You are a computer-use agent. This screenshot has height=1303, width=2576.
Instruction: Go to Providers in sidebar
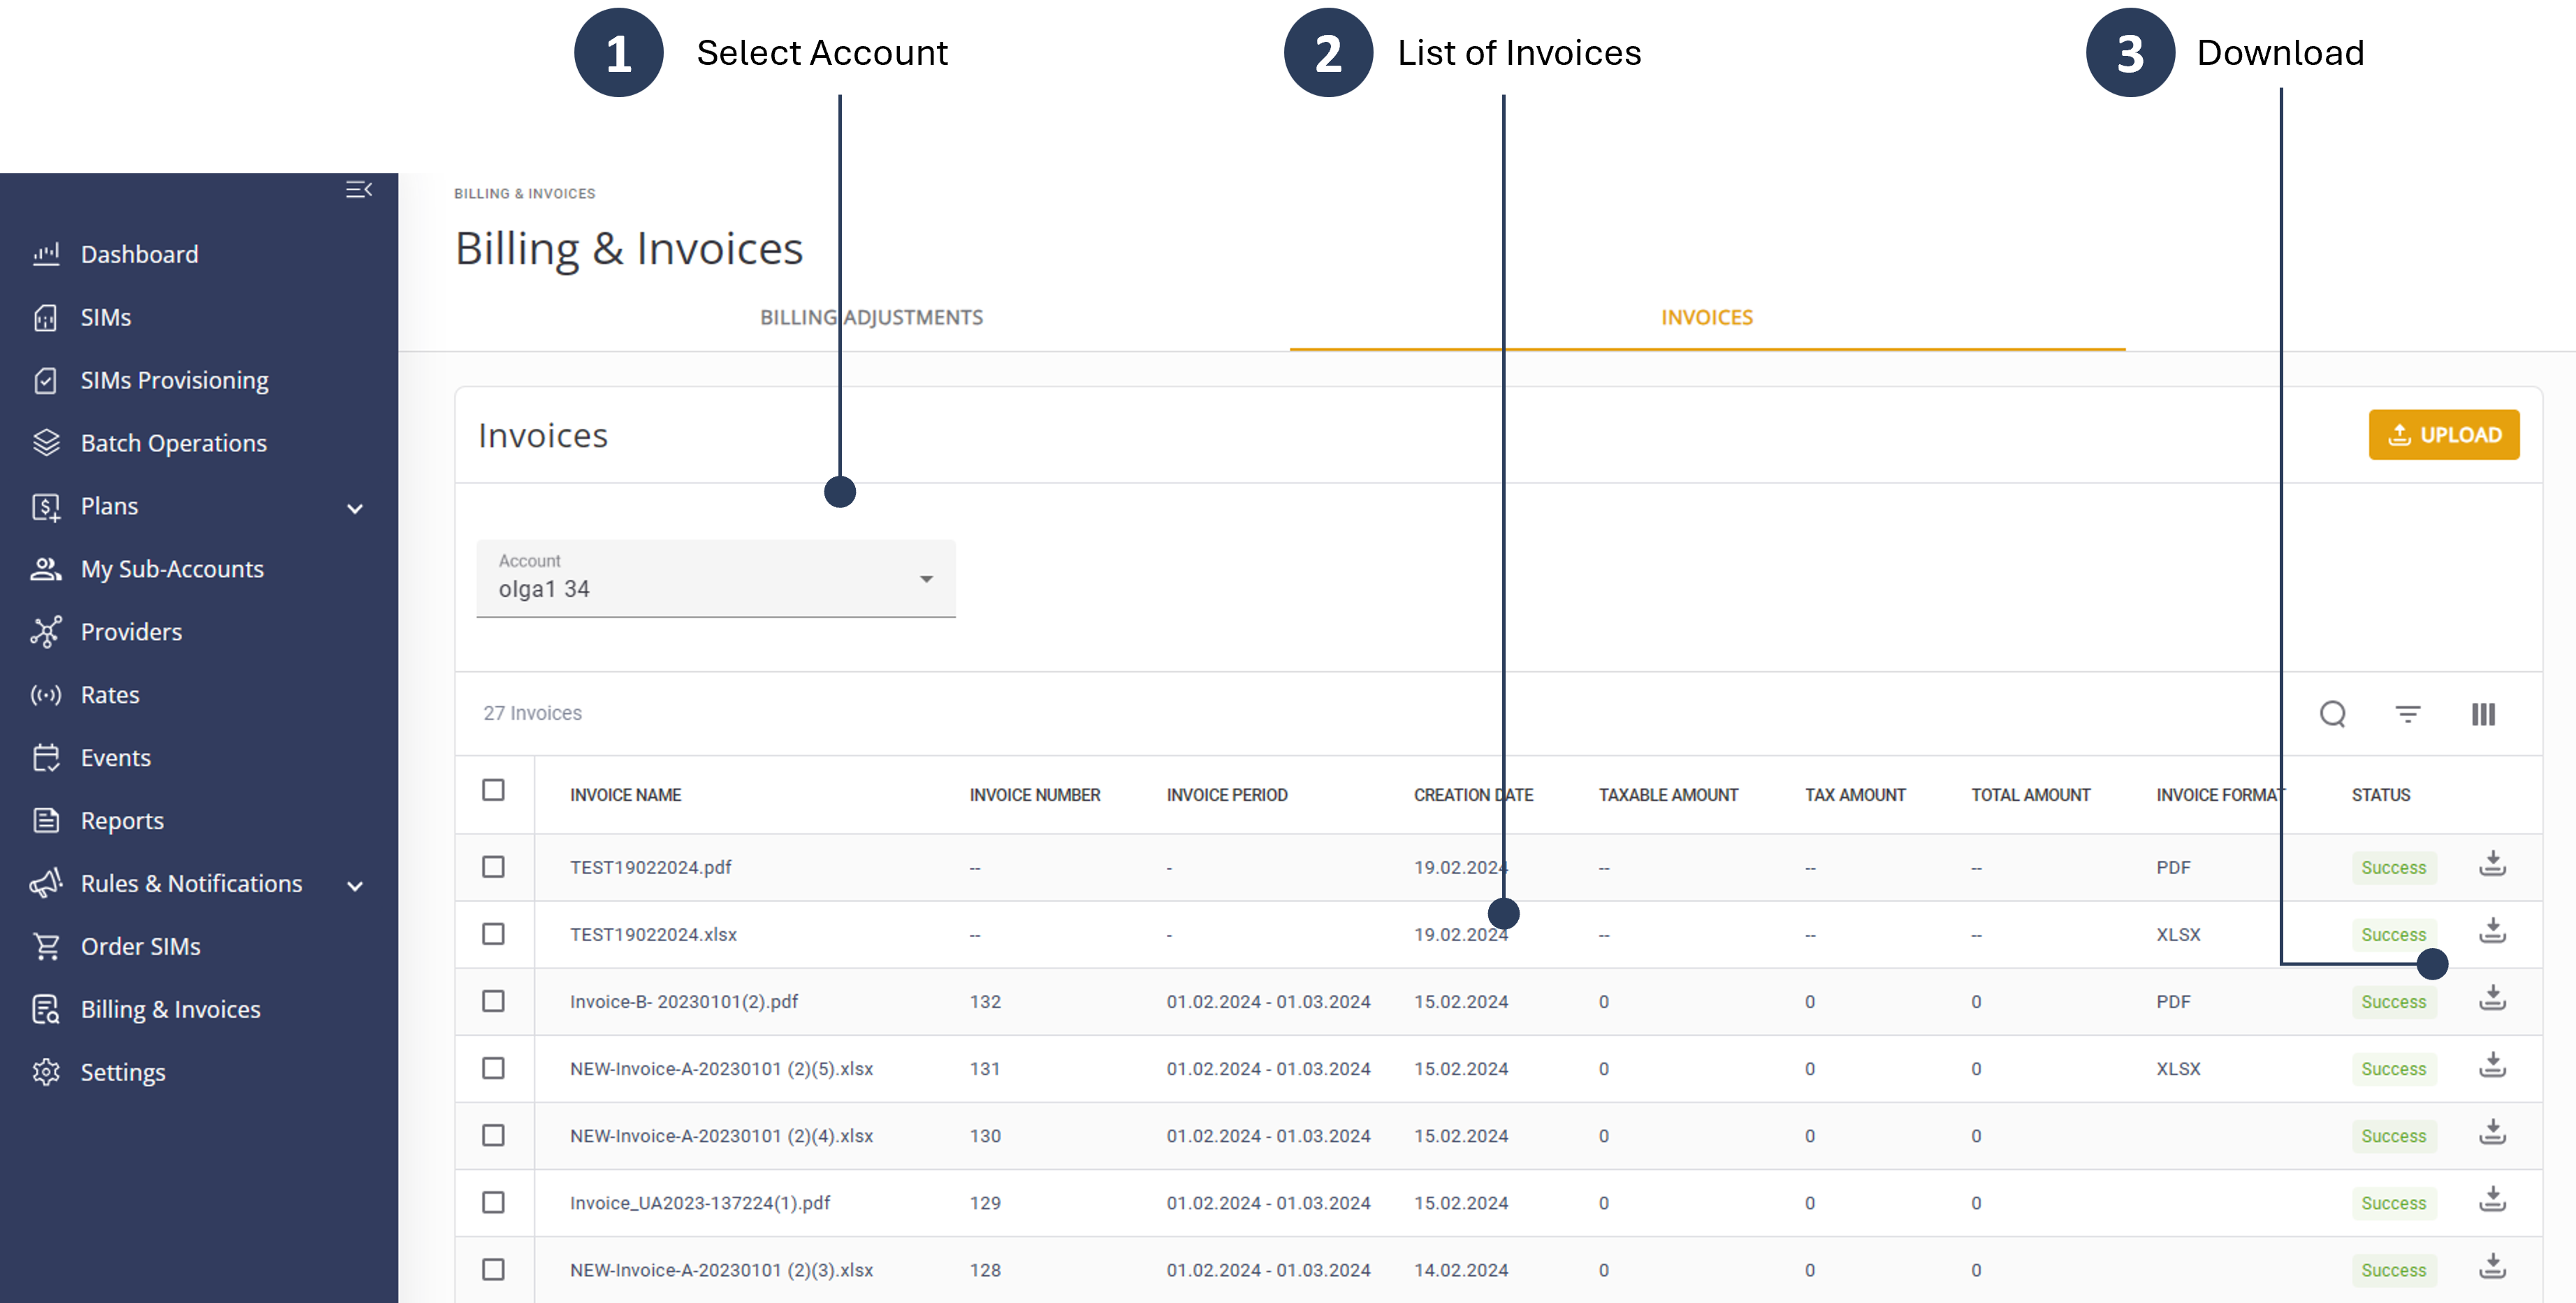pyautogui.click(x=131, y=632)
